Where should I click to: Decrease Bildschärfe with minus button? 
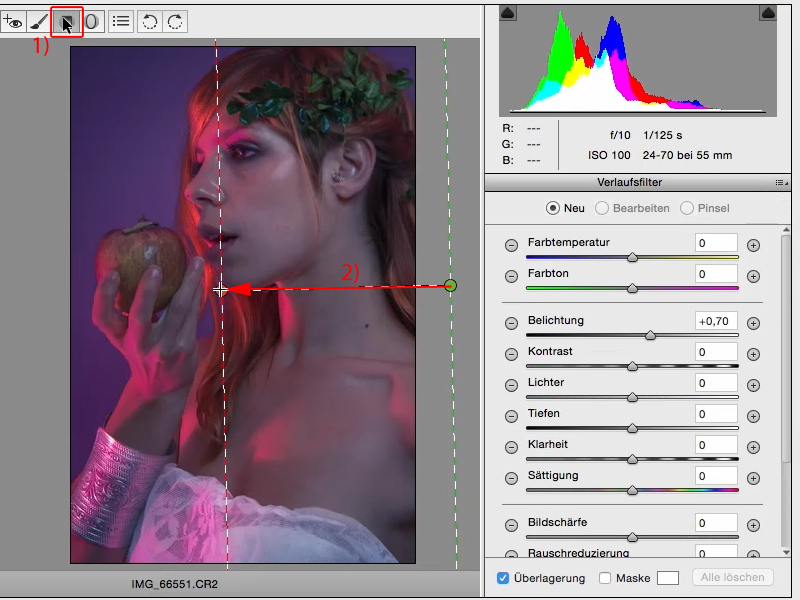(x=511, y=526)
